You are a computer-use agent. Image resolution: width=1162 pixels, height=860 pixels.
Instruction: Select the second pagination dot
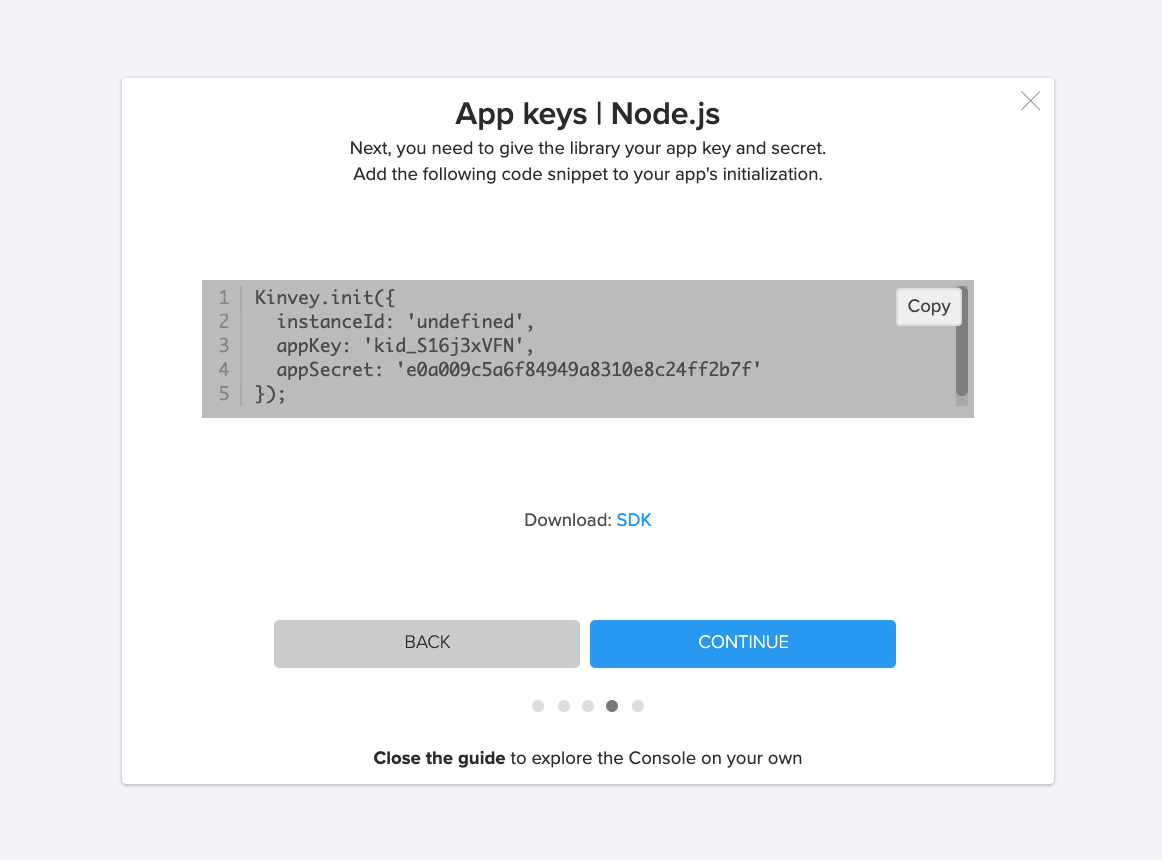564,706
